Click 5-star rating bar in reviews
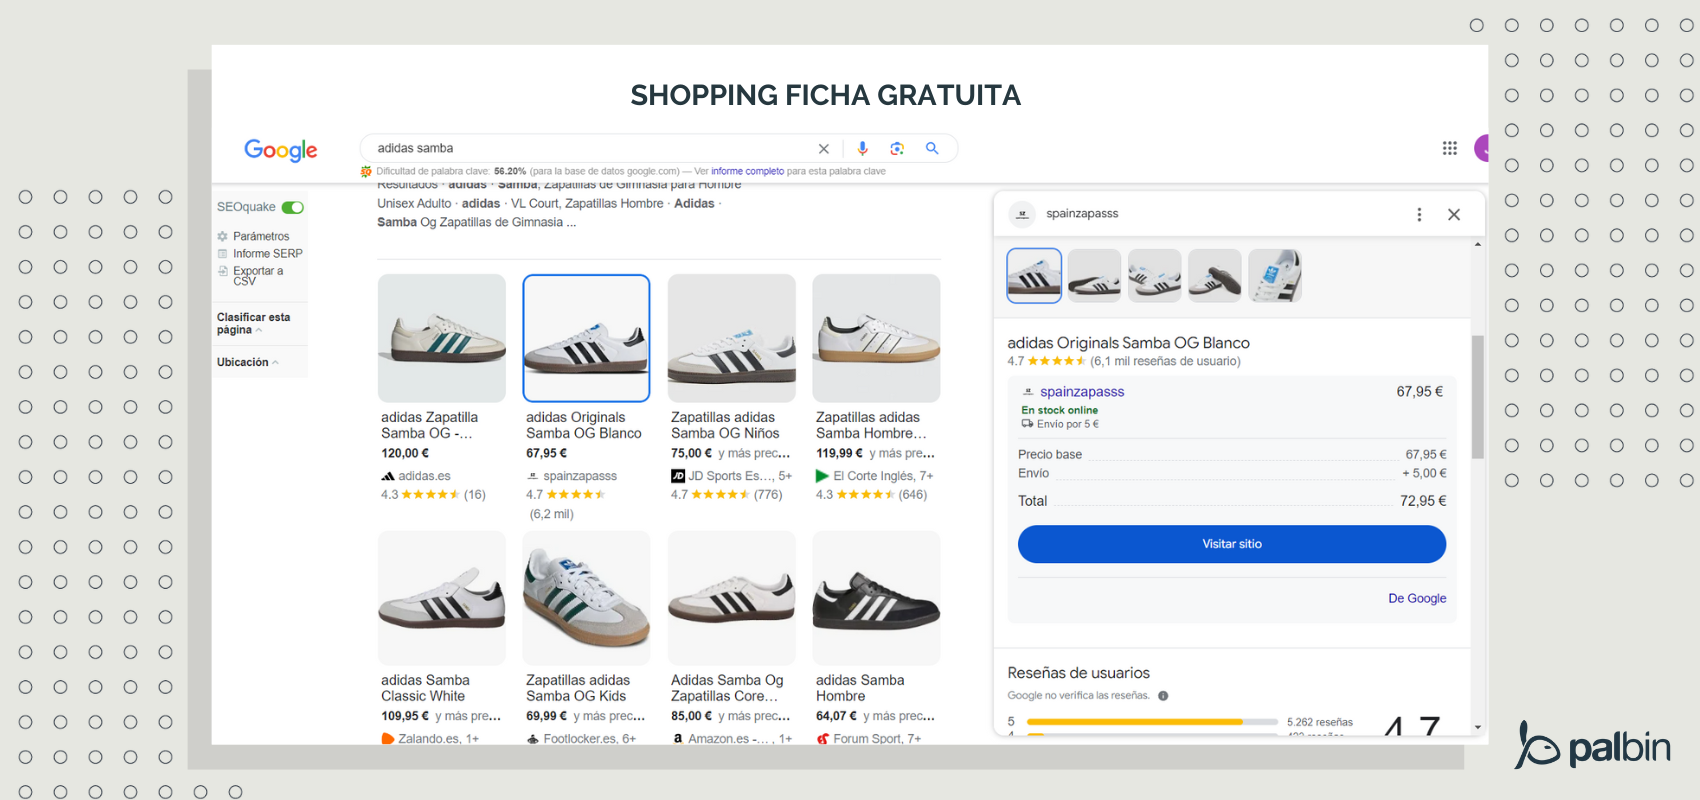 1152,722
